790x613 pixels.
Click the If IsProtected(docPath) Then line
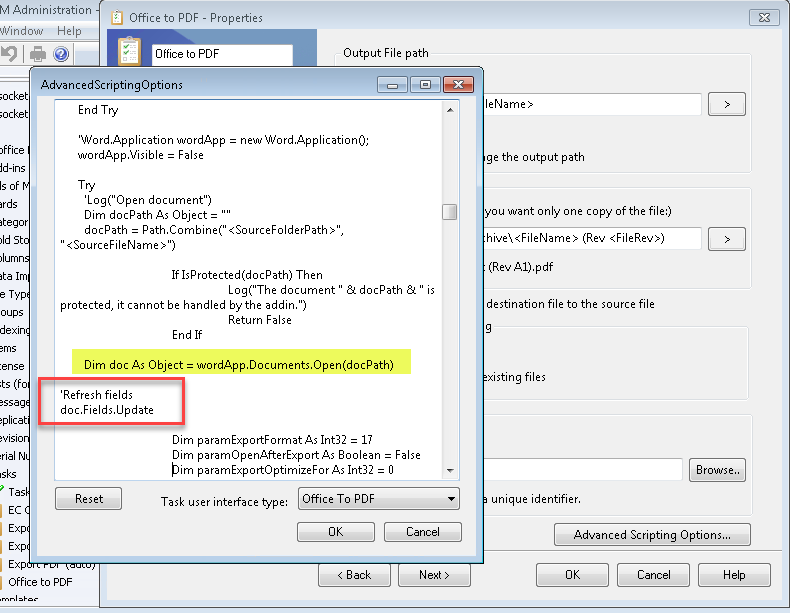(x=247, y=275)
